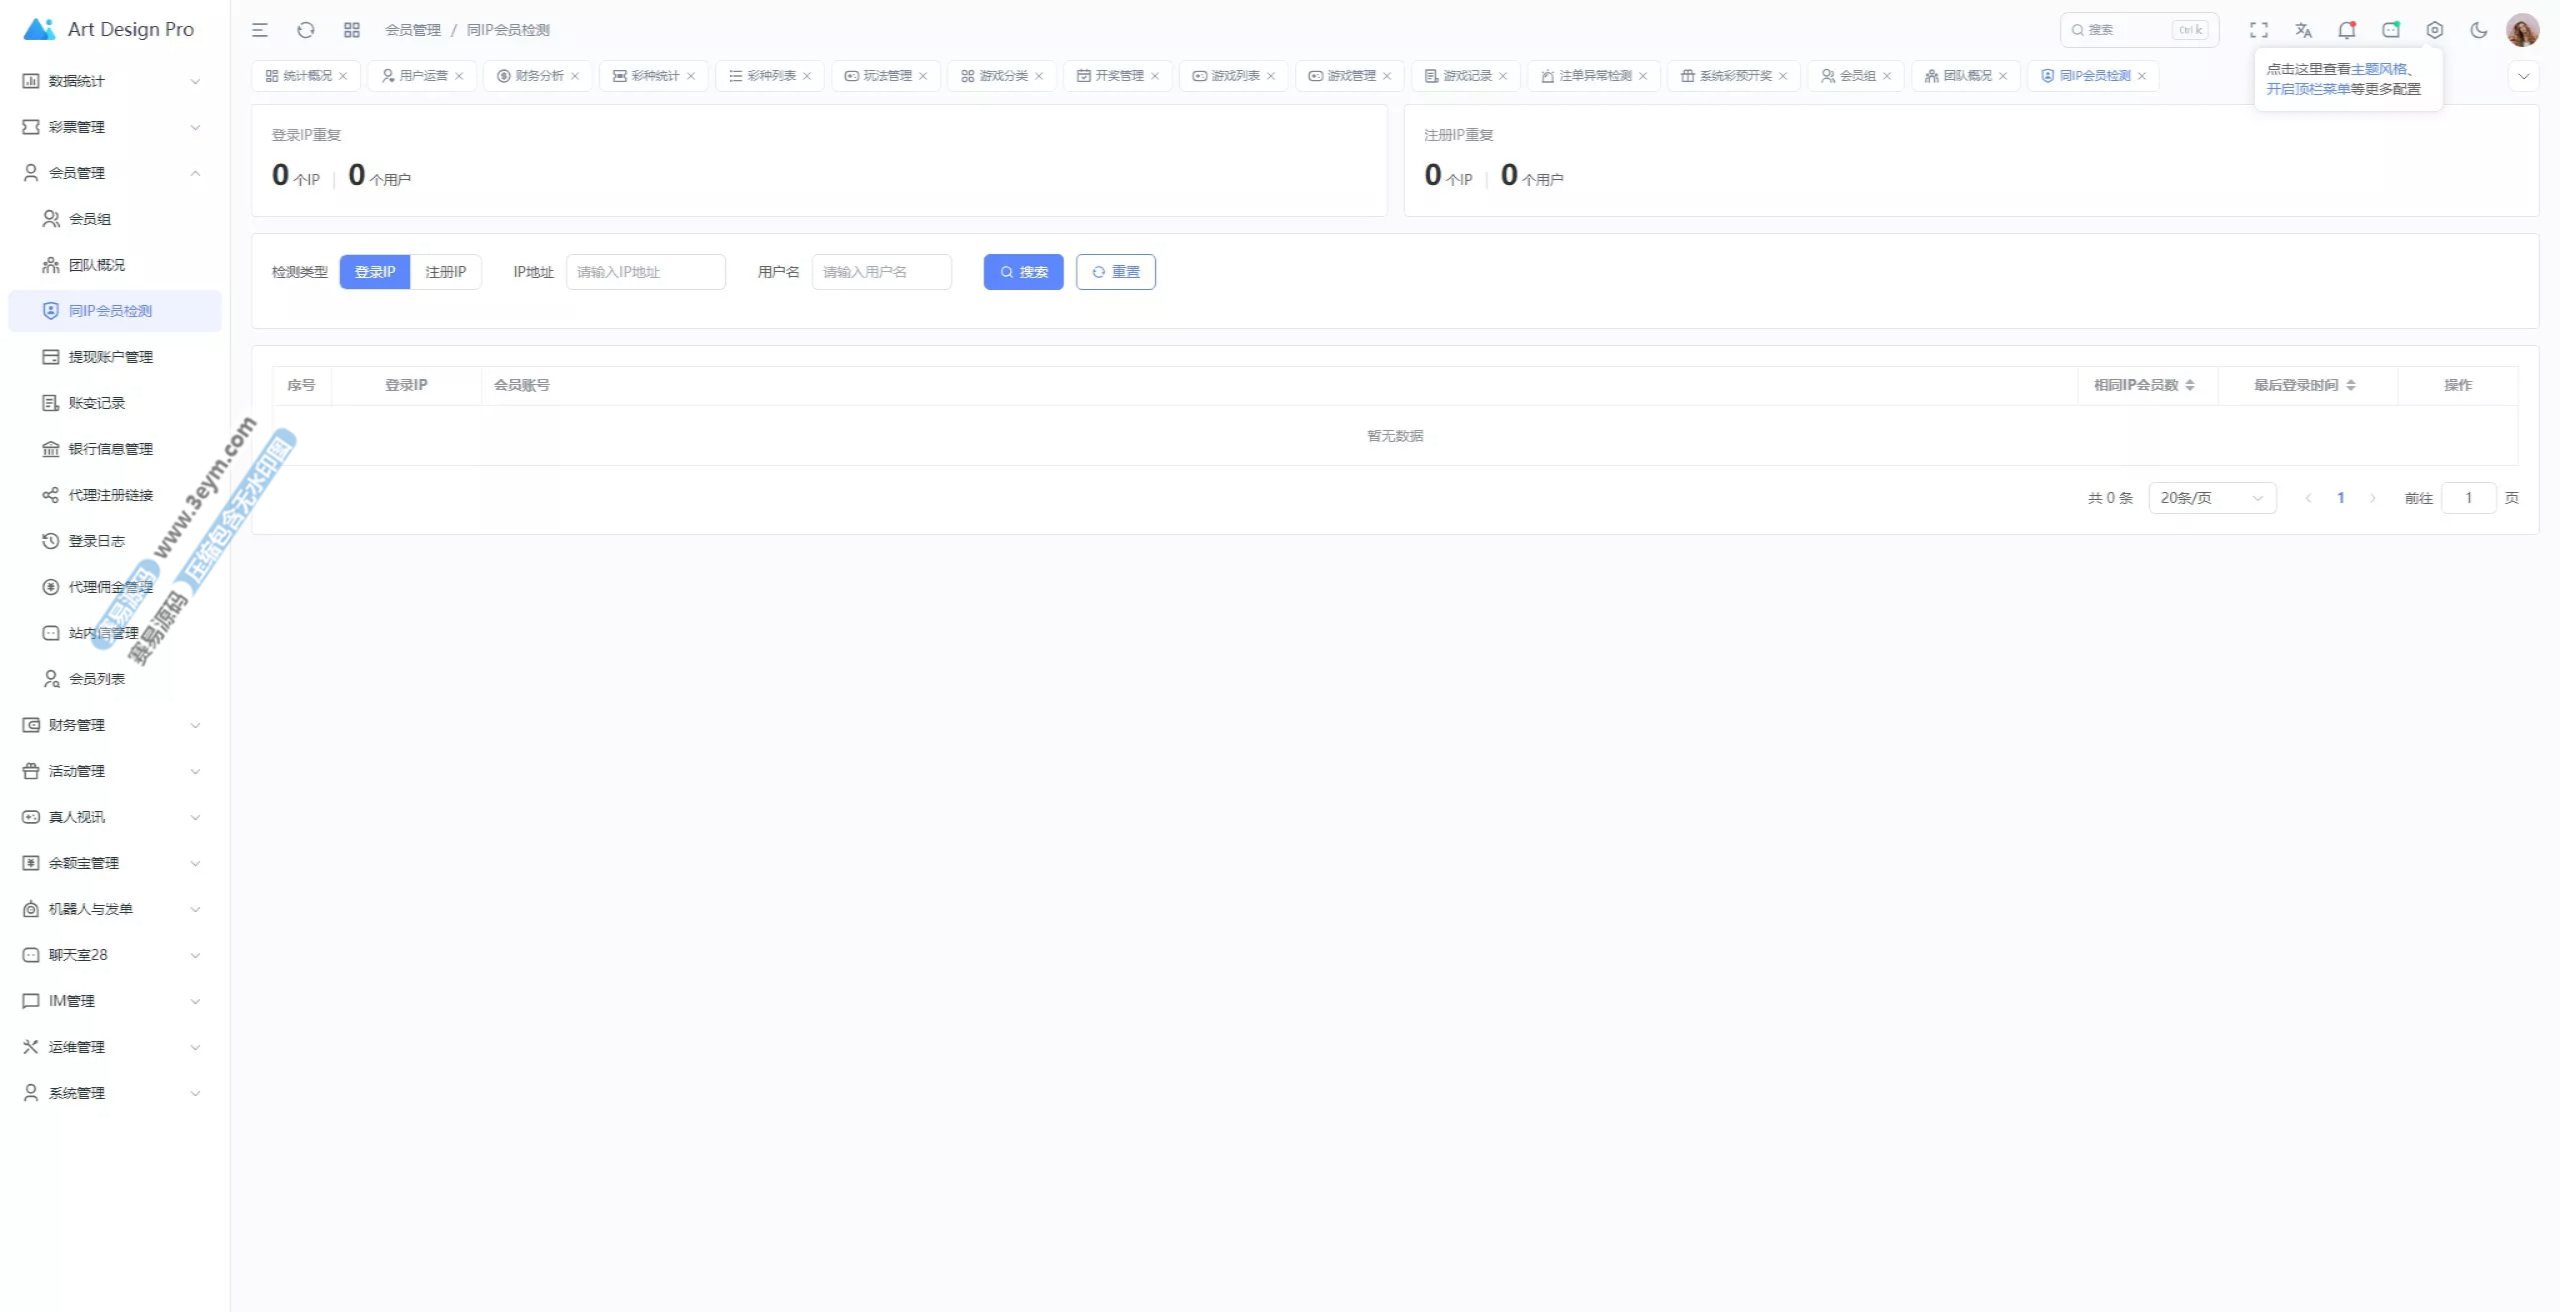Open the quick-entry grid icon in header
The height and width of the screenshot is (1312, 2560).
click(352, 30)
